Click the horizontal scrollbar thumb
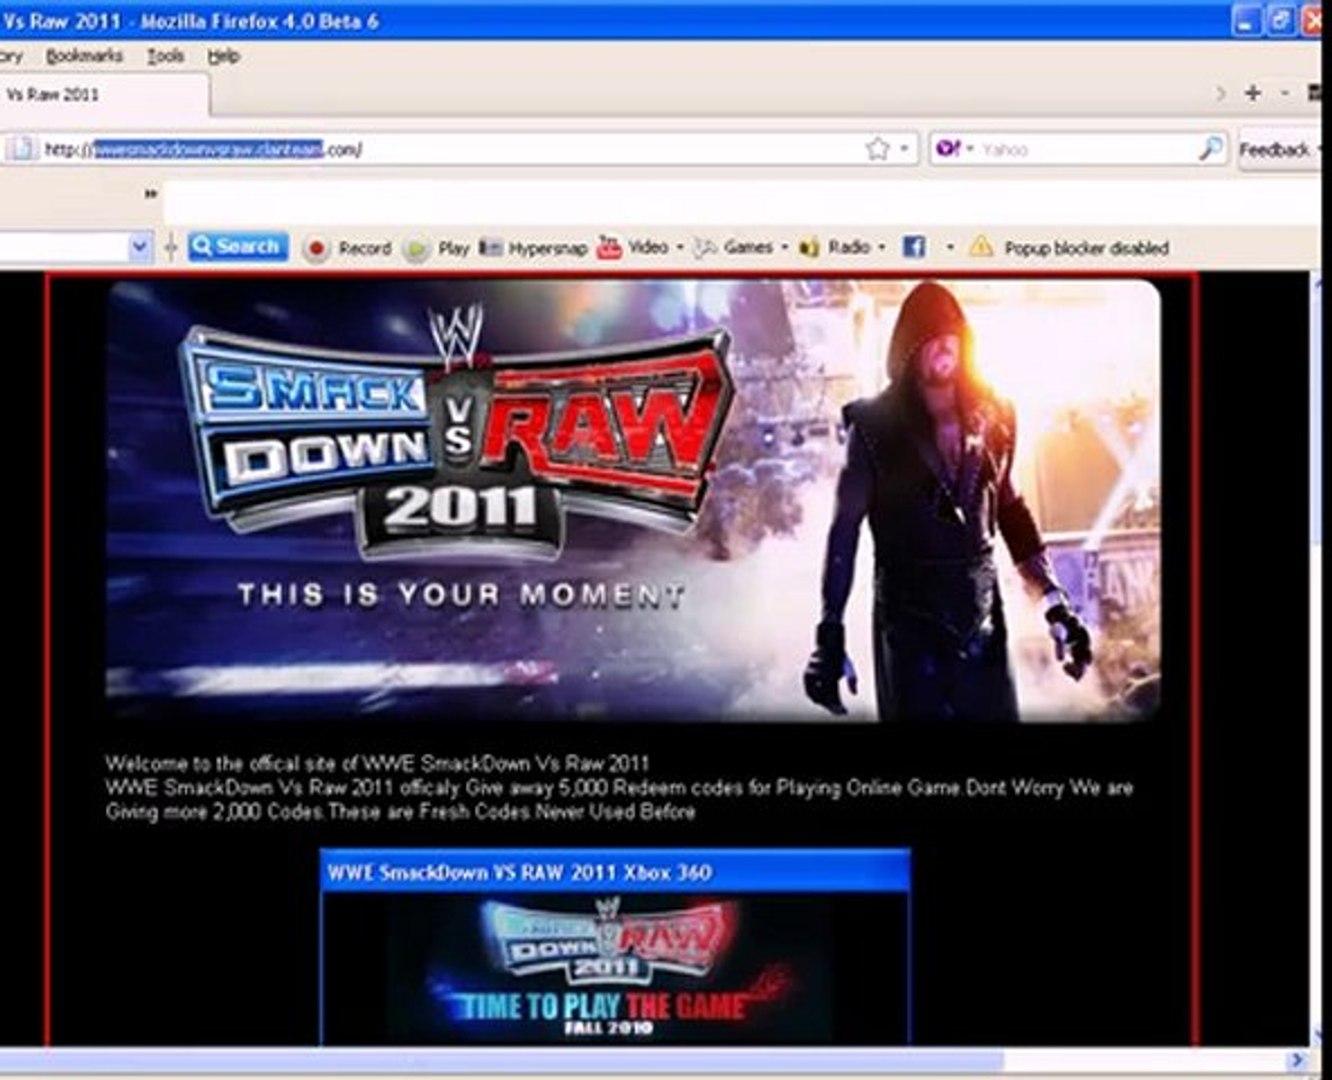 (500, 1059)
